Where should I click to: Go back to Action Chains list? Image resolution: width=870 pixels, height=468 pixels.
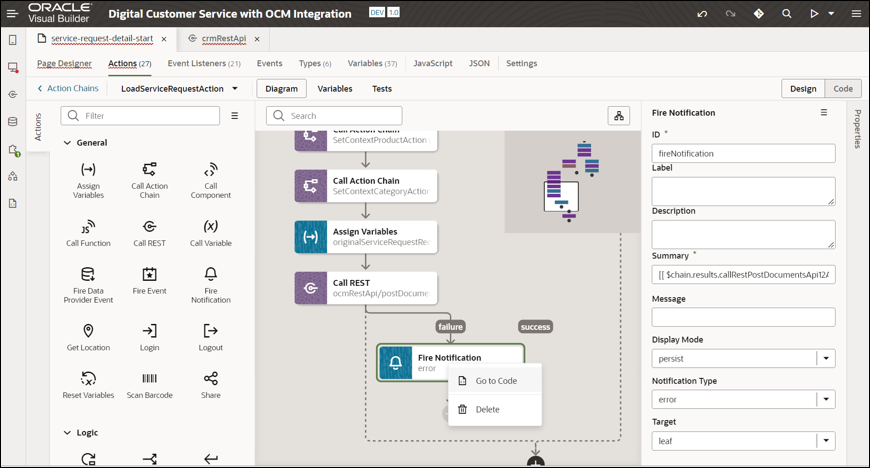(x=68, y=88)
